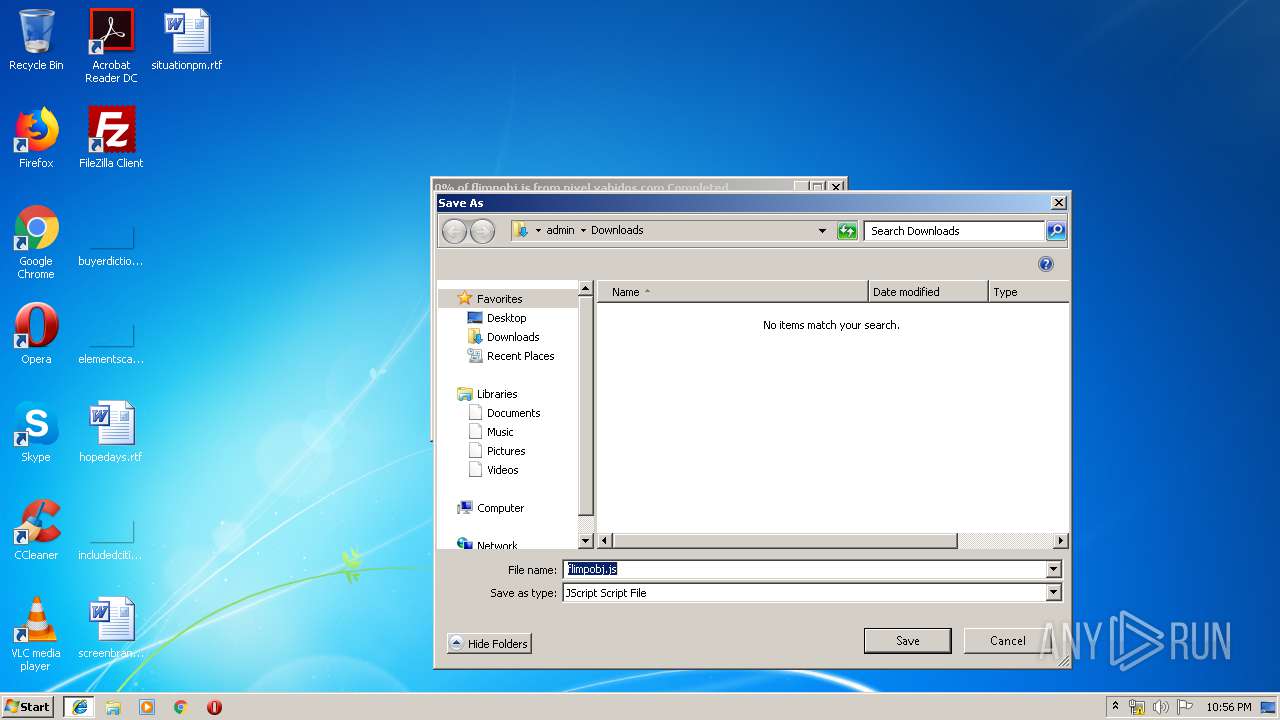Open address bar history dropdown arrow
The width and height of the screenshot is (1280, 720).
[x=822, y=231]
